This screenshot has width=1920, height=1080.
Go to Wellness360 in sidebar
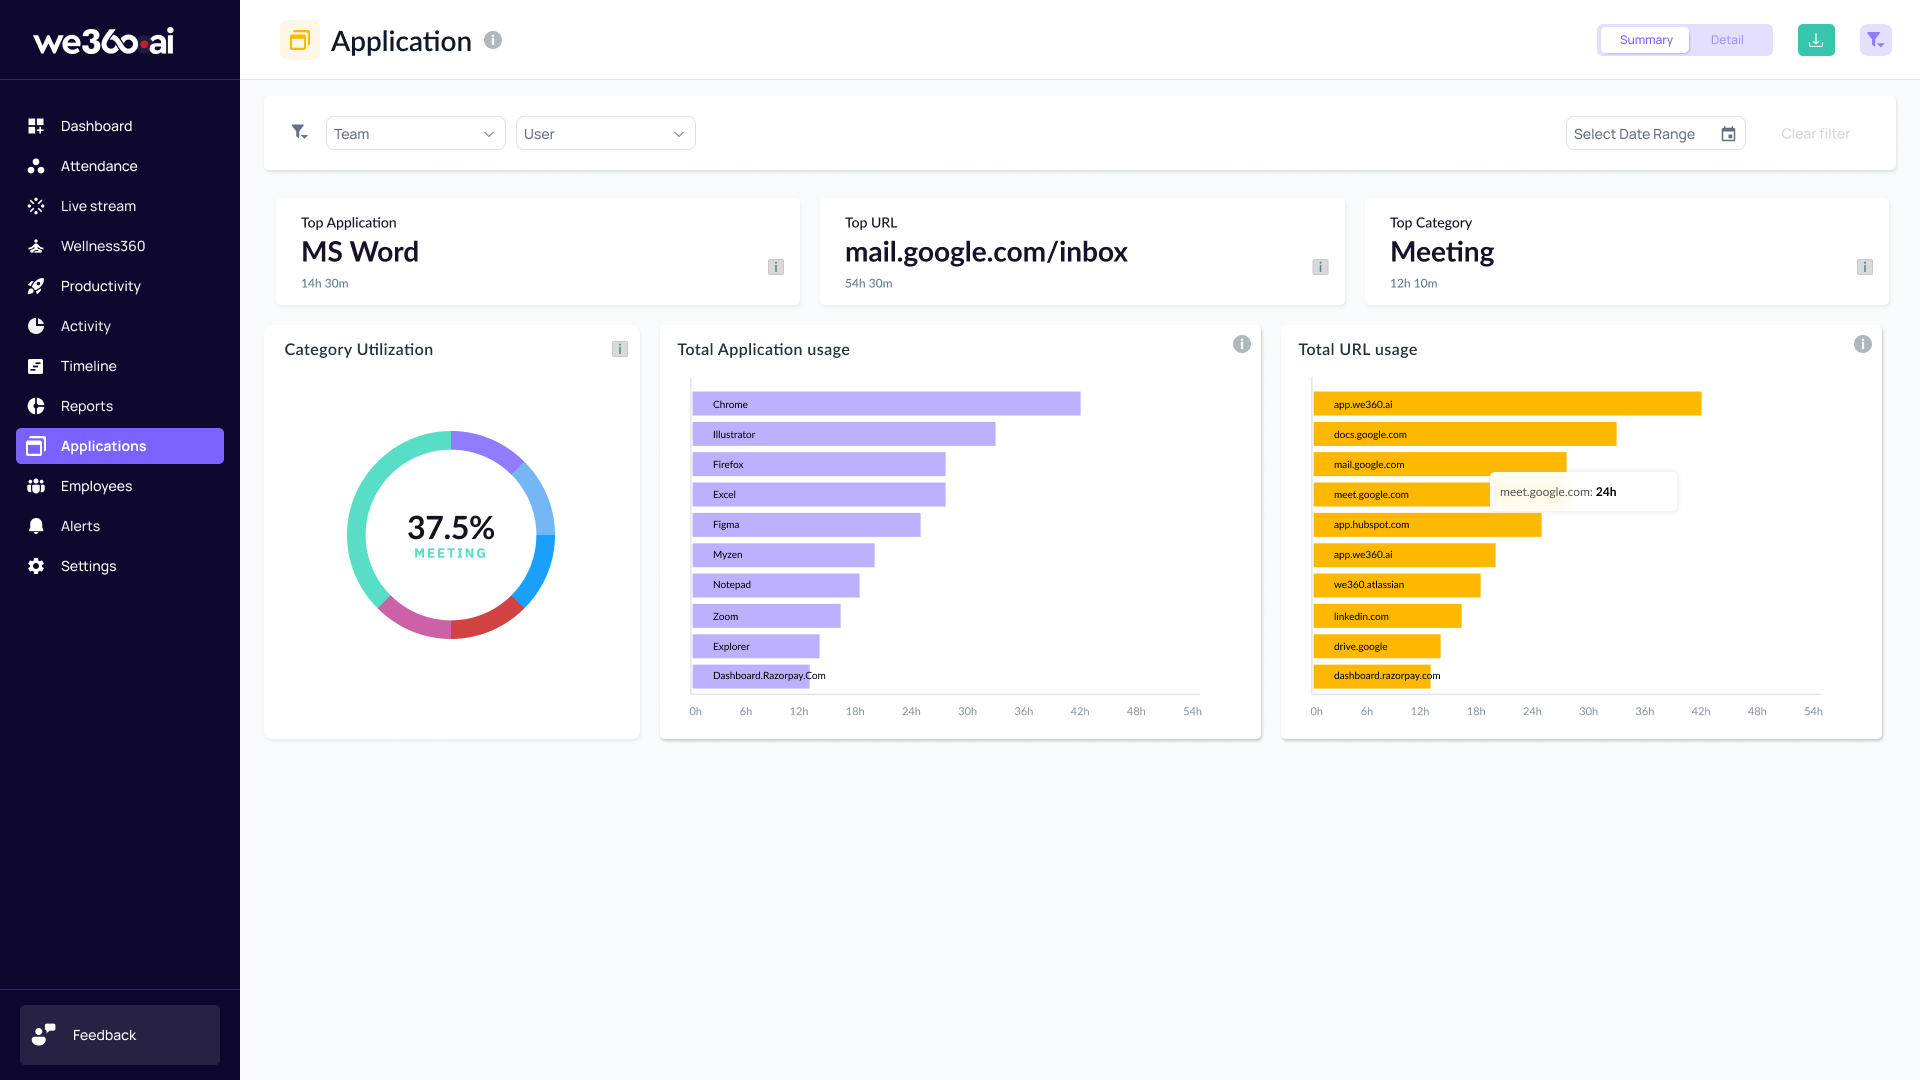[x=103, y=246]
